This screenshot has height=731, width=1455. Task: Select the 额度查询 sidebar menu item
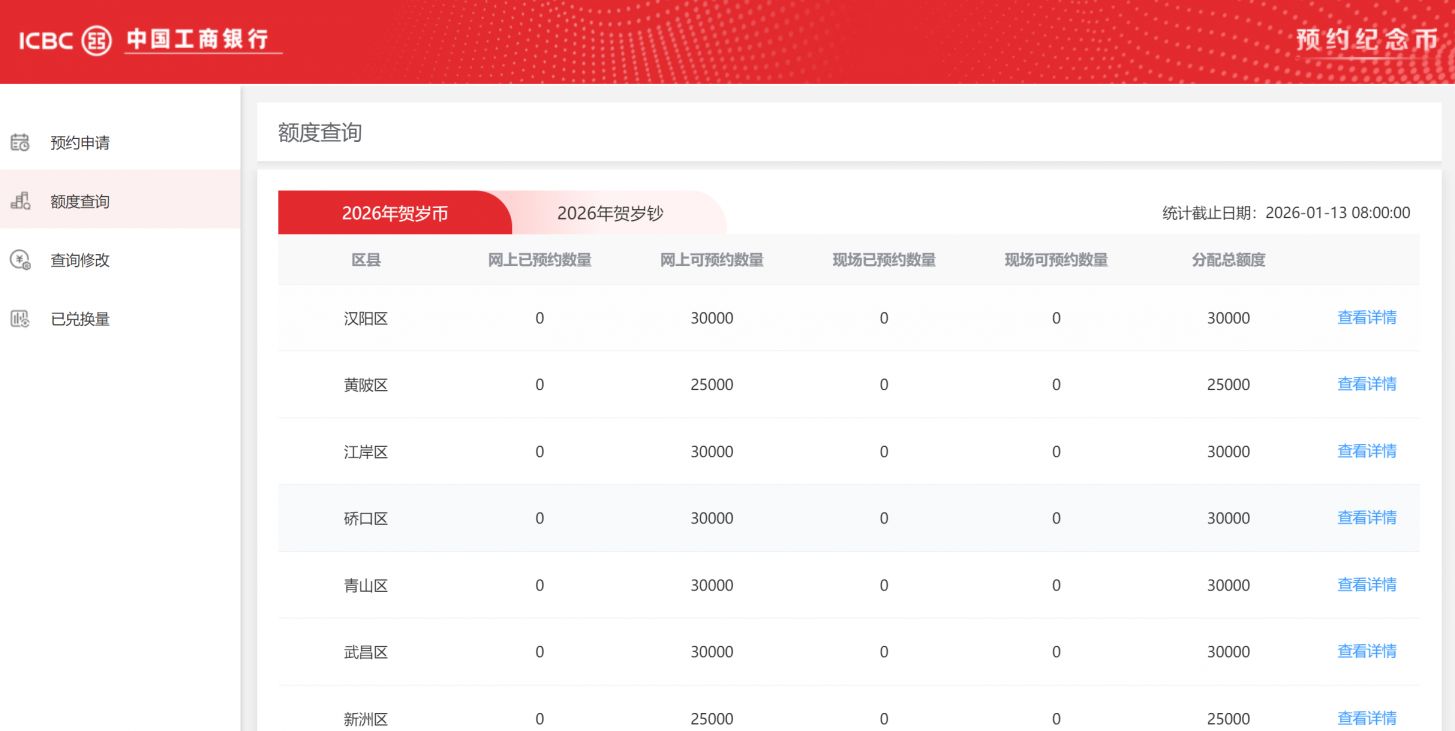pos(120,201)
